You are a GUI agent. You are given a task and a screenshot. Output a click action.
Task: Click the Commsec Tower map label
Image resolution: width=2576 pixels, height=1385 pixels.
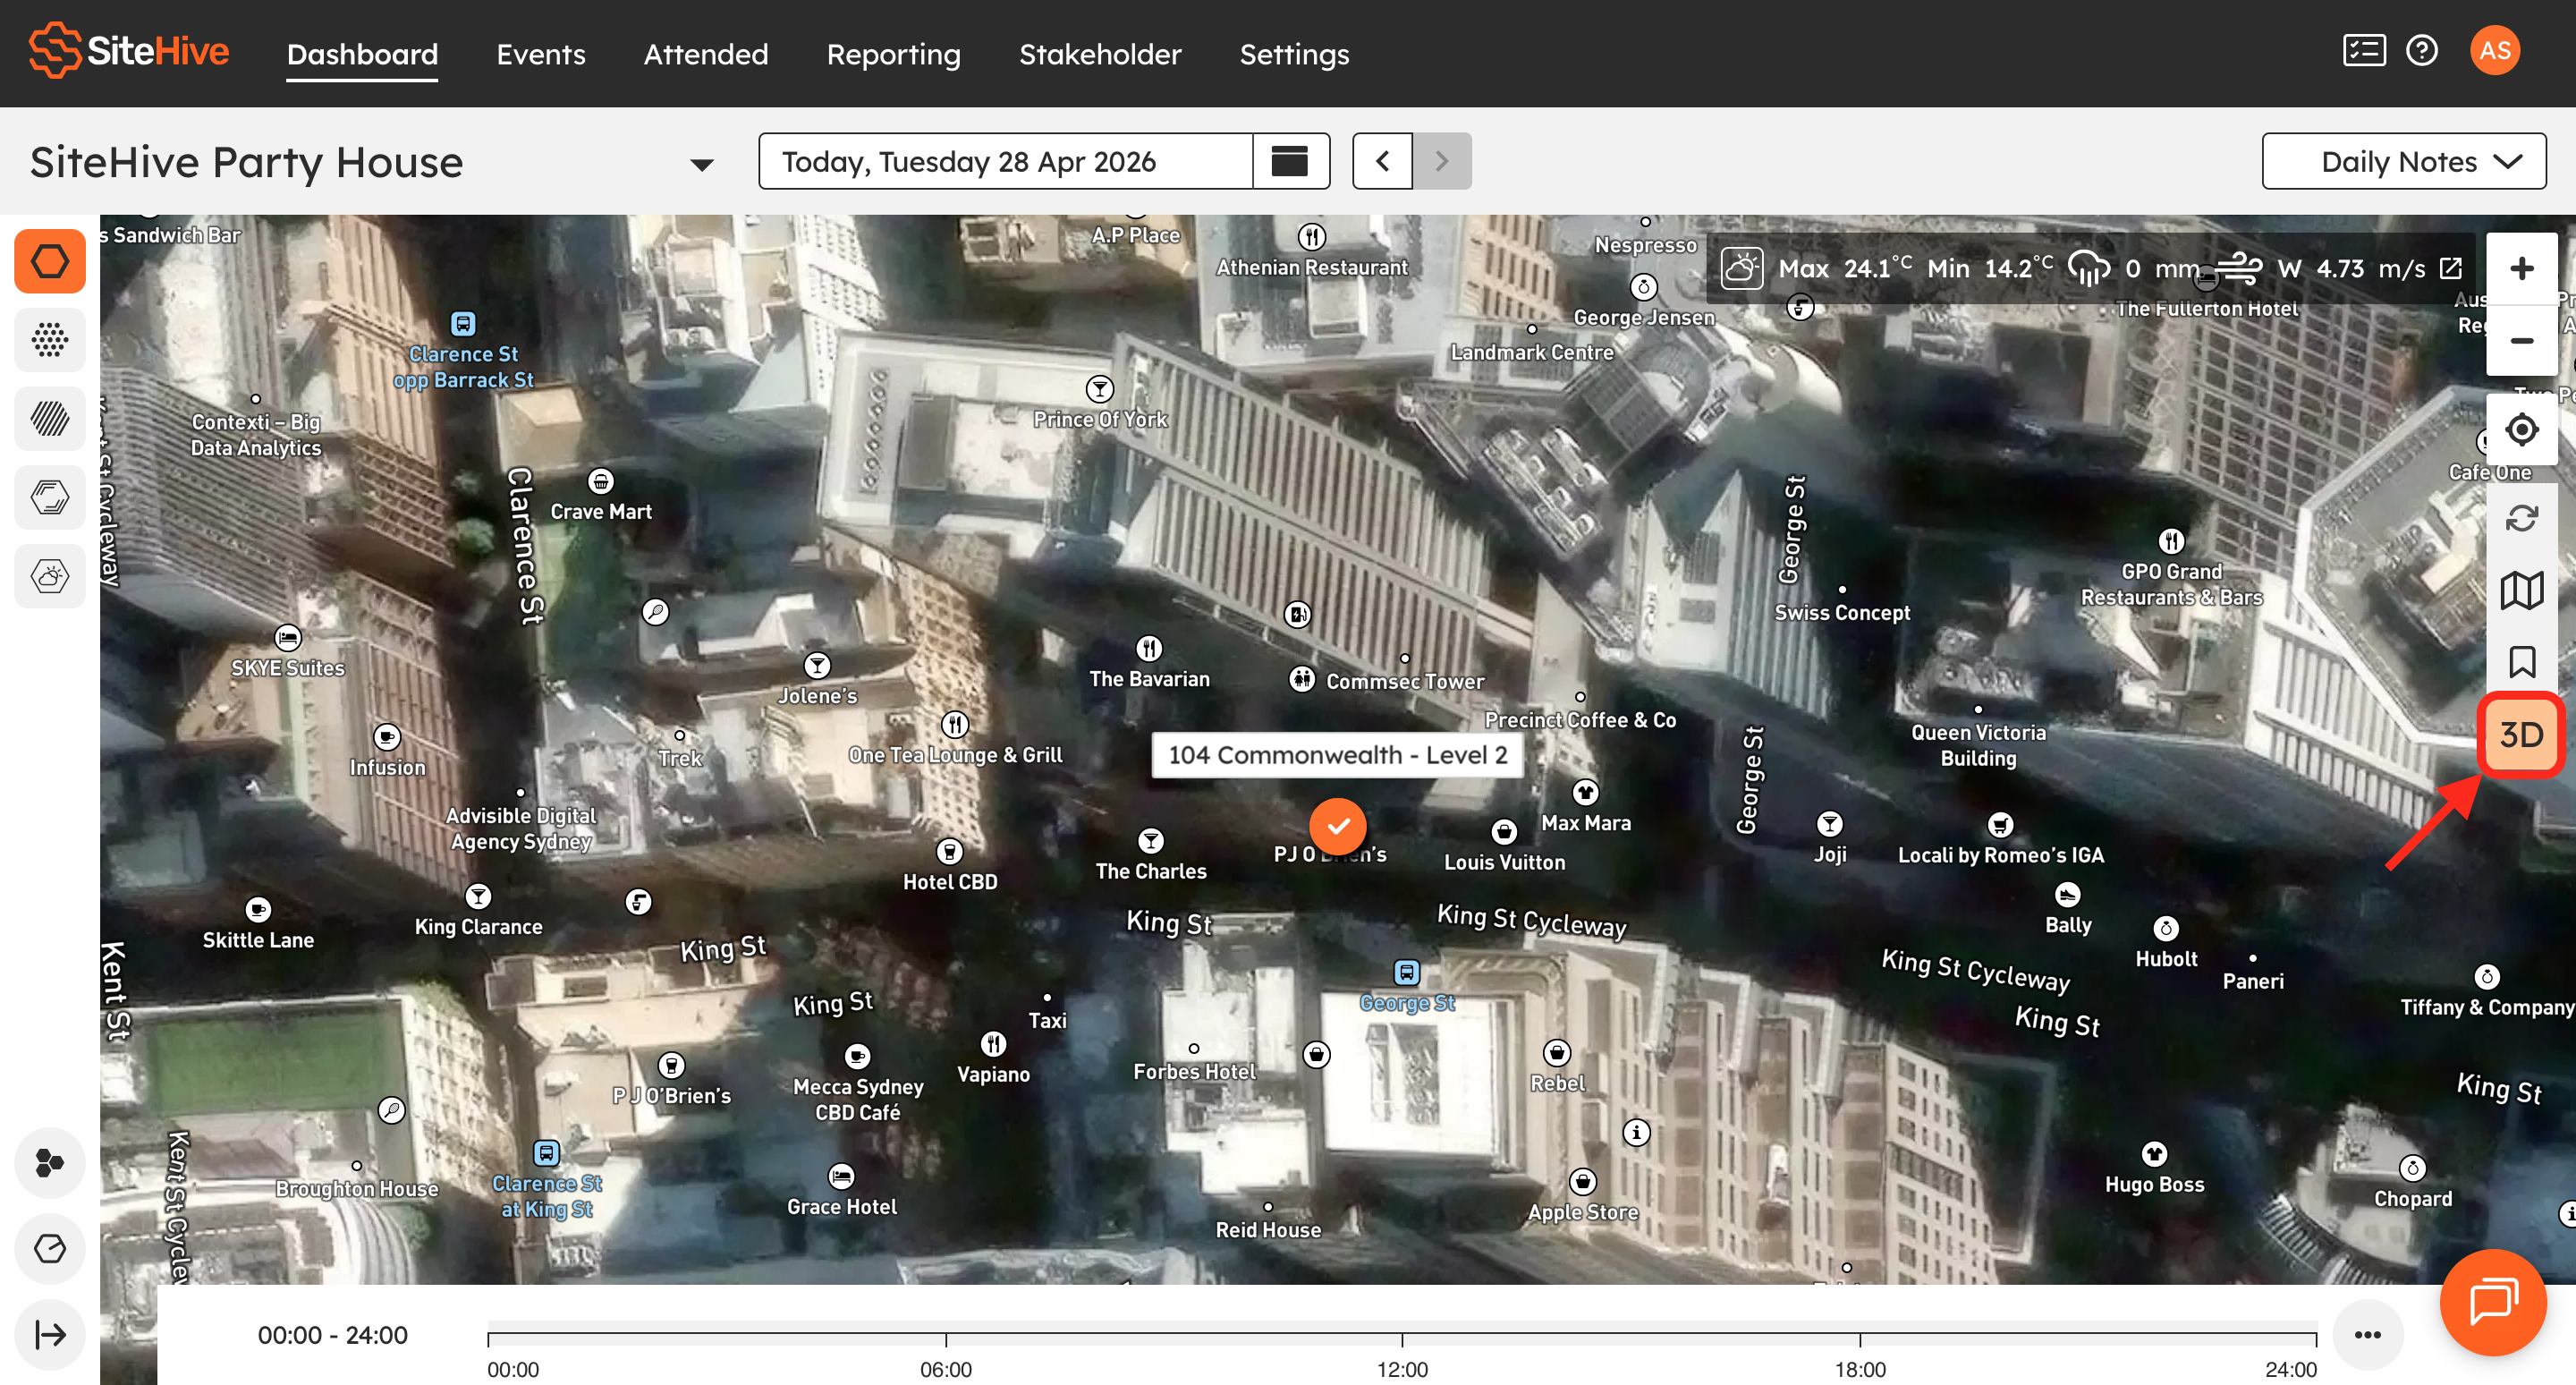(1405, 682)
